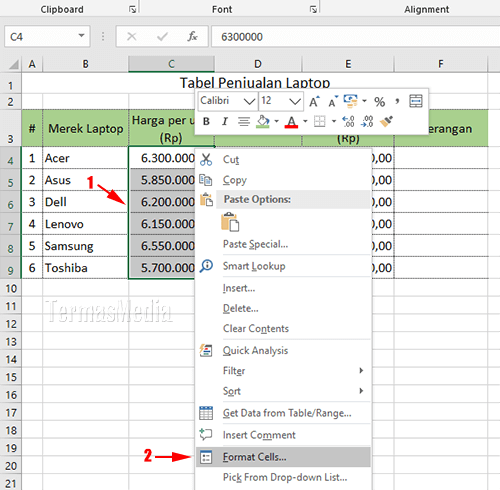Click the Center align icon in mini toolbar
Screen dimensions: 500x490
pyautogui.click(x=244, y=122)
